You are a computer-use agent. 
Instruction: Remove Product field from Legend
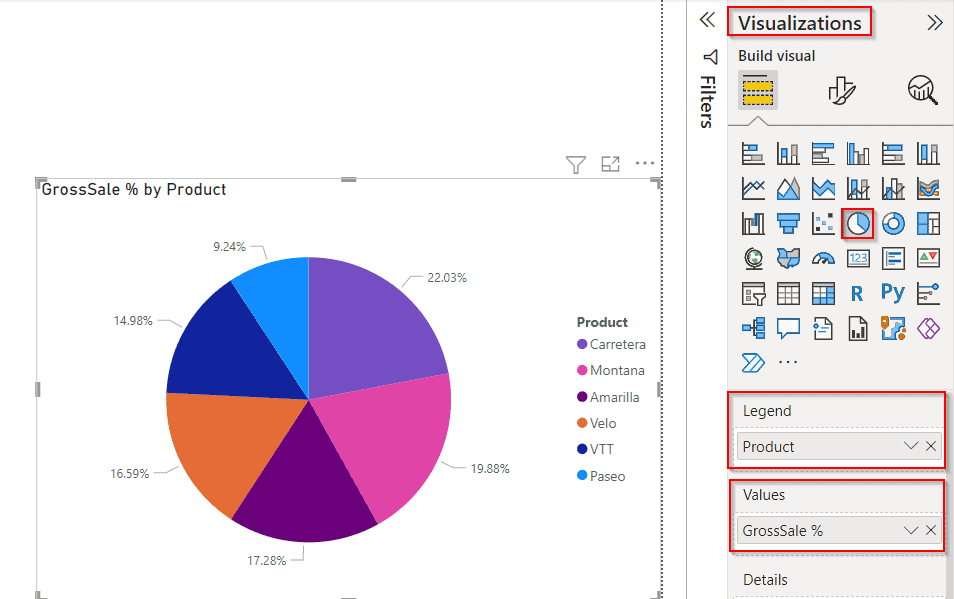(931, 446)
